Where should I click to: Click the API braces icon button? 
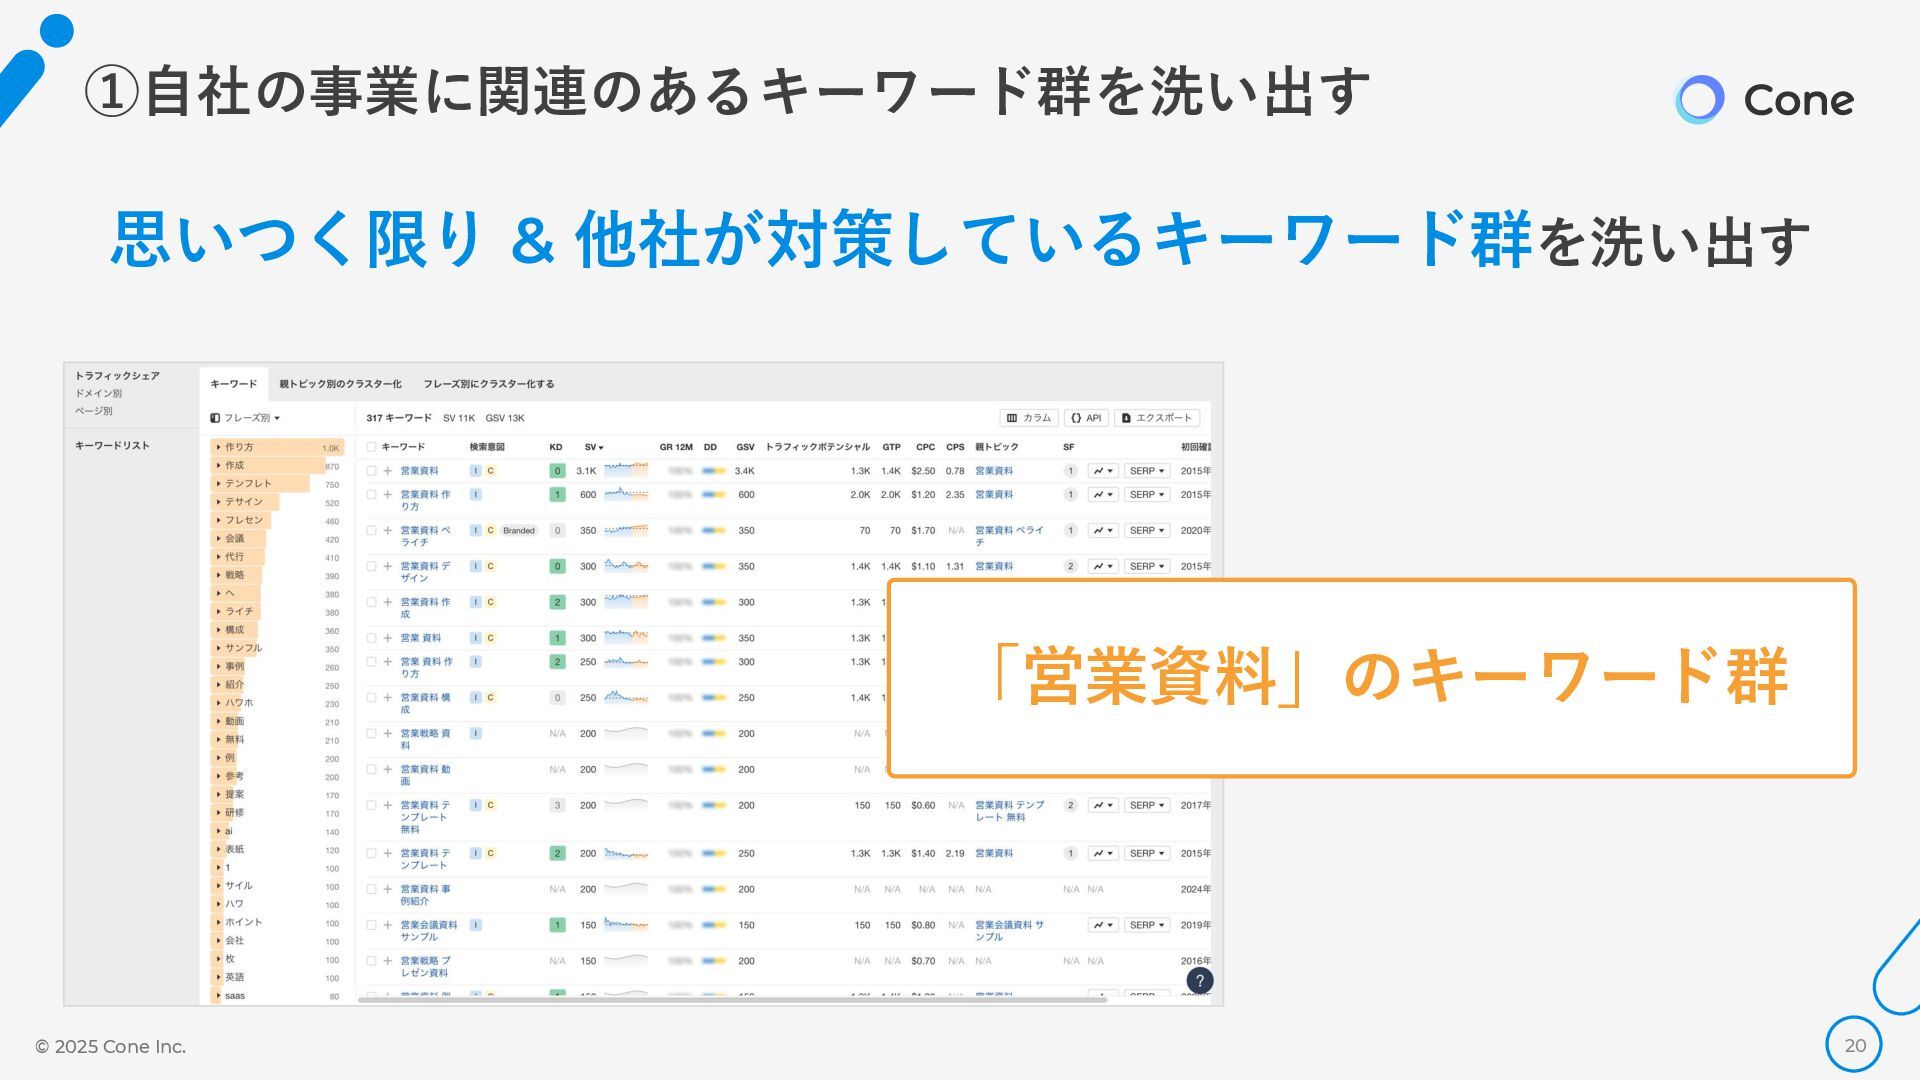(x=1086, y=418)
